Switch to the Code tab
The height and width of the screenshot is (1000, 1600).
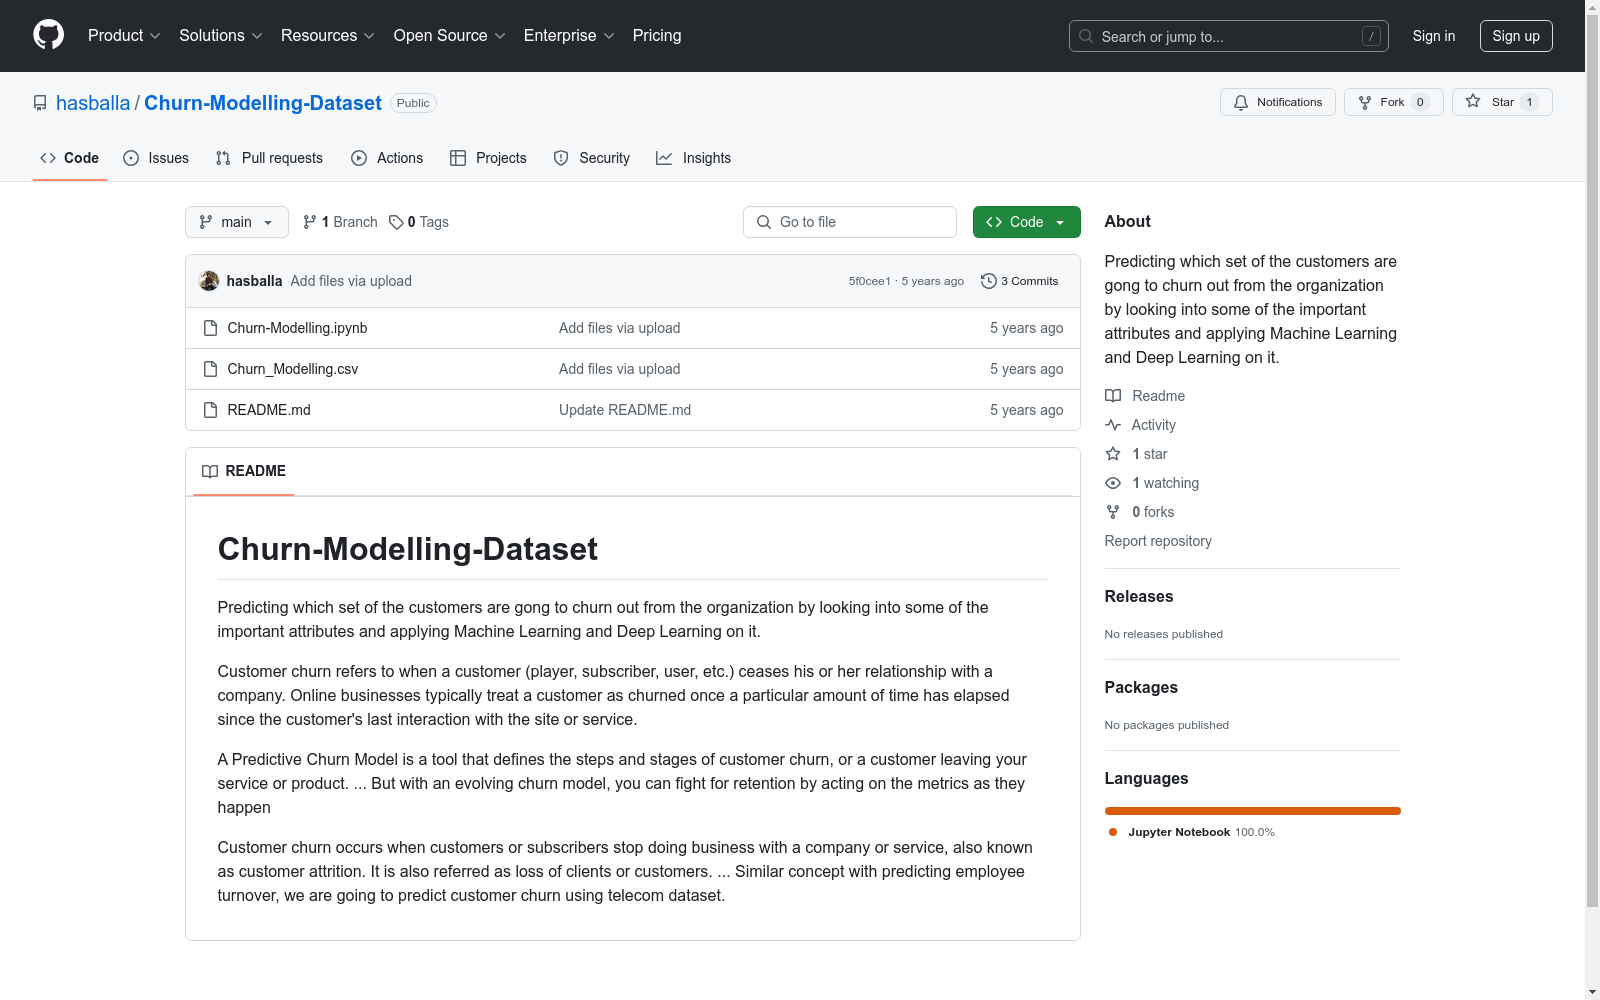point(69,158)
